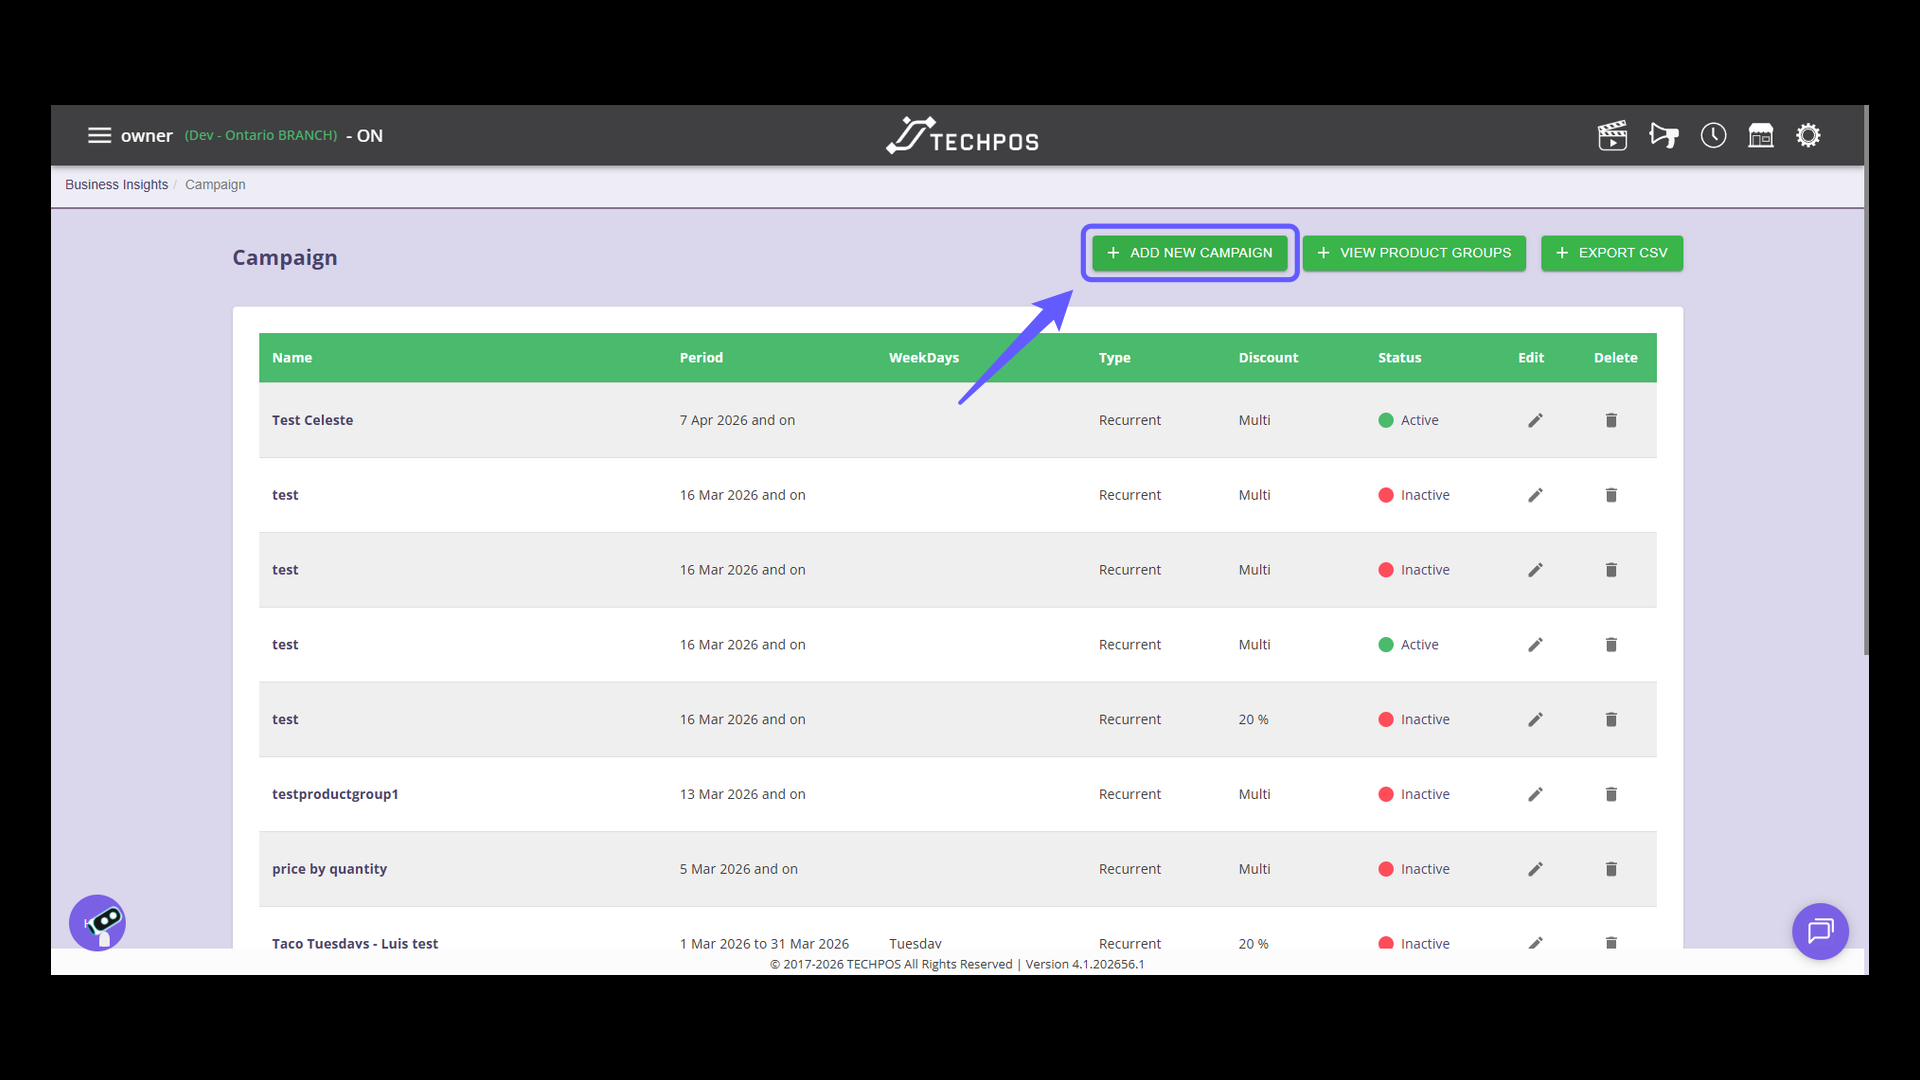The height and width of the screenshot is (1080, 1920).
Task: Click Recurrent type of Test Celeste row
Action: pyautogui.click(x=1130, y=420)
